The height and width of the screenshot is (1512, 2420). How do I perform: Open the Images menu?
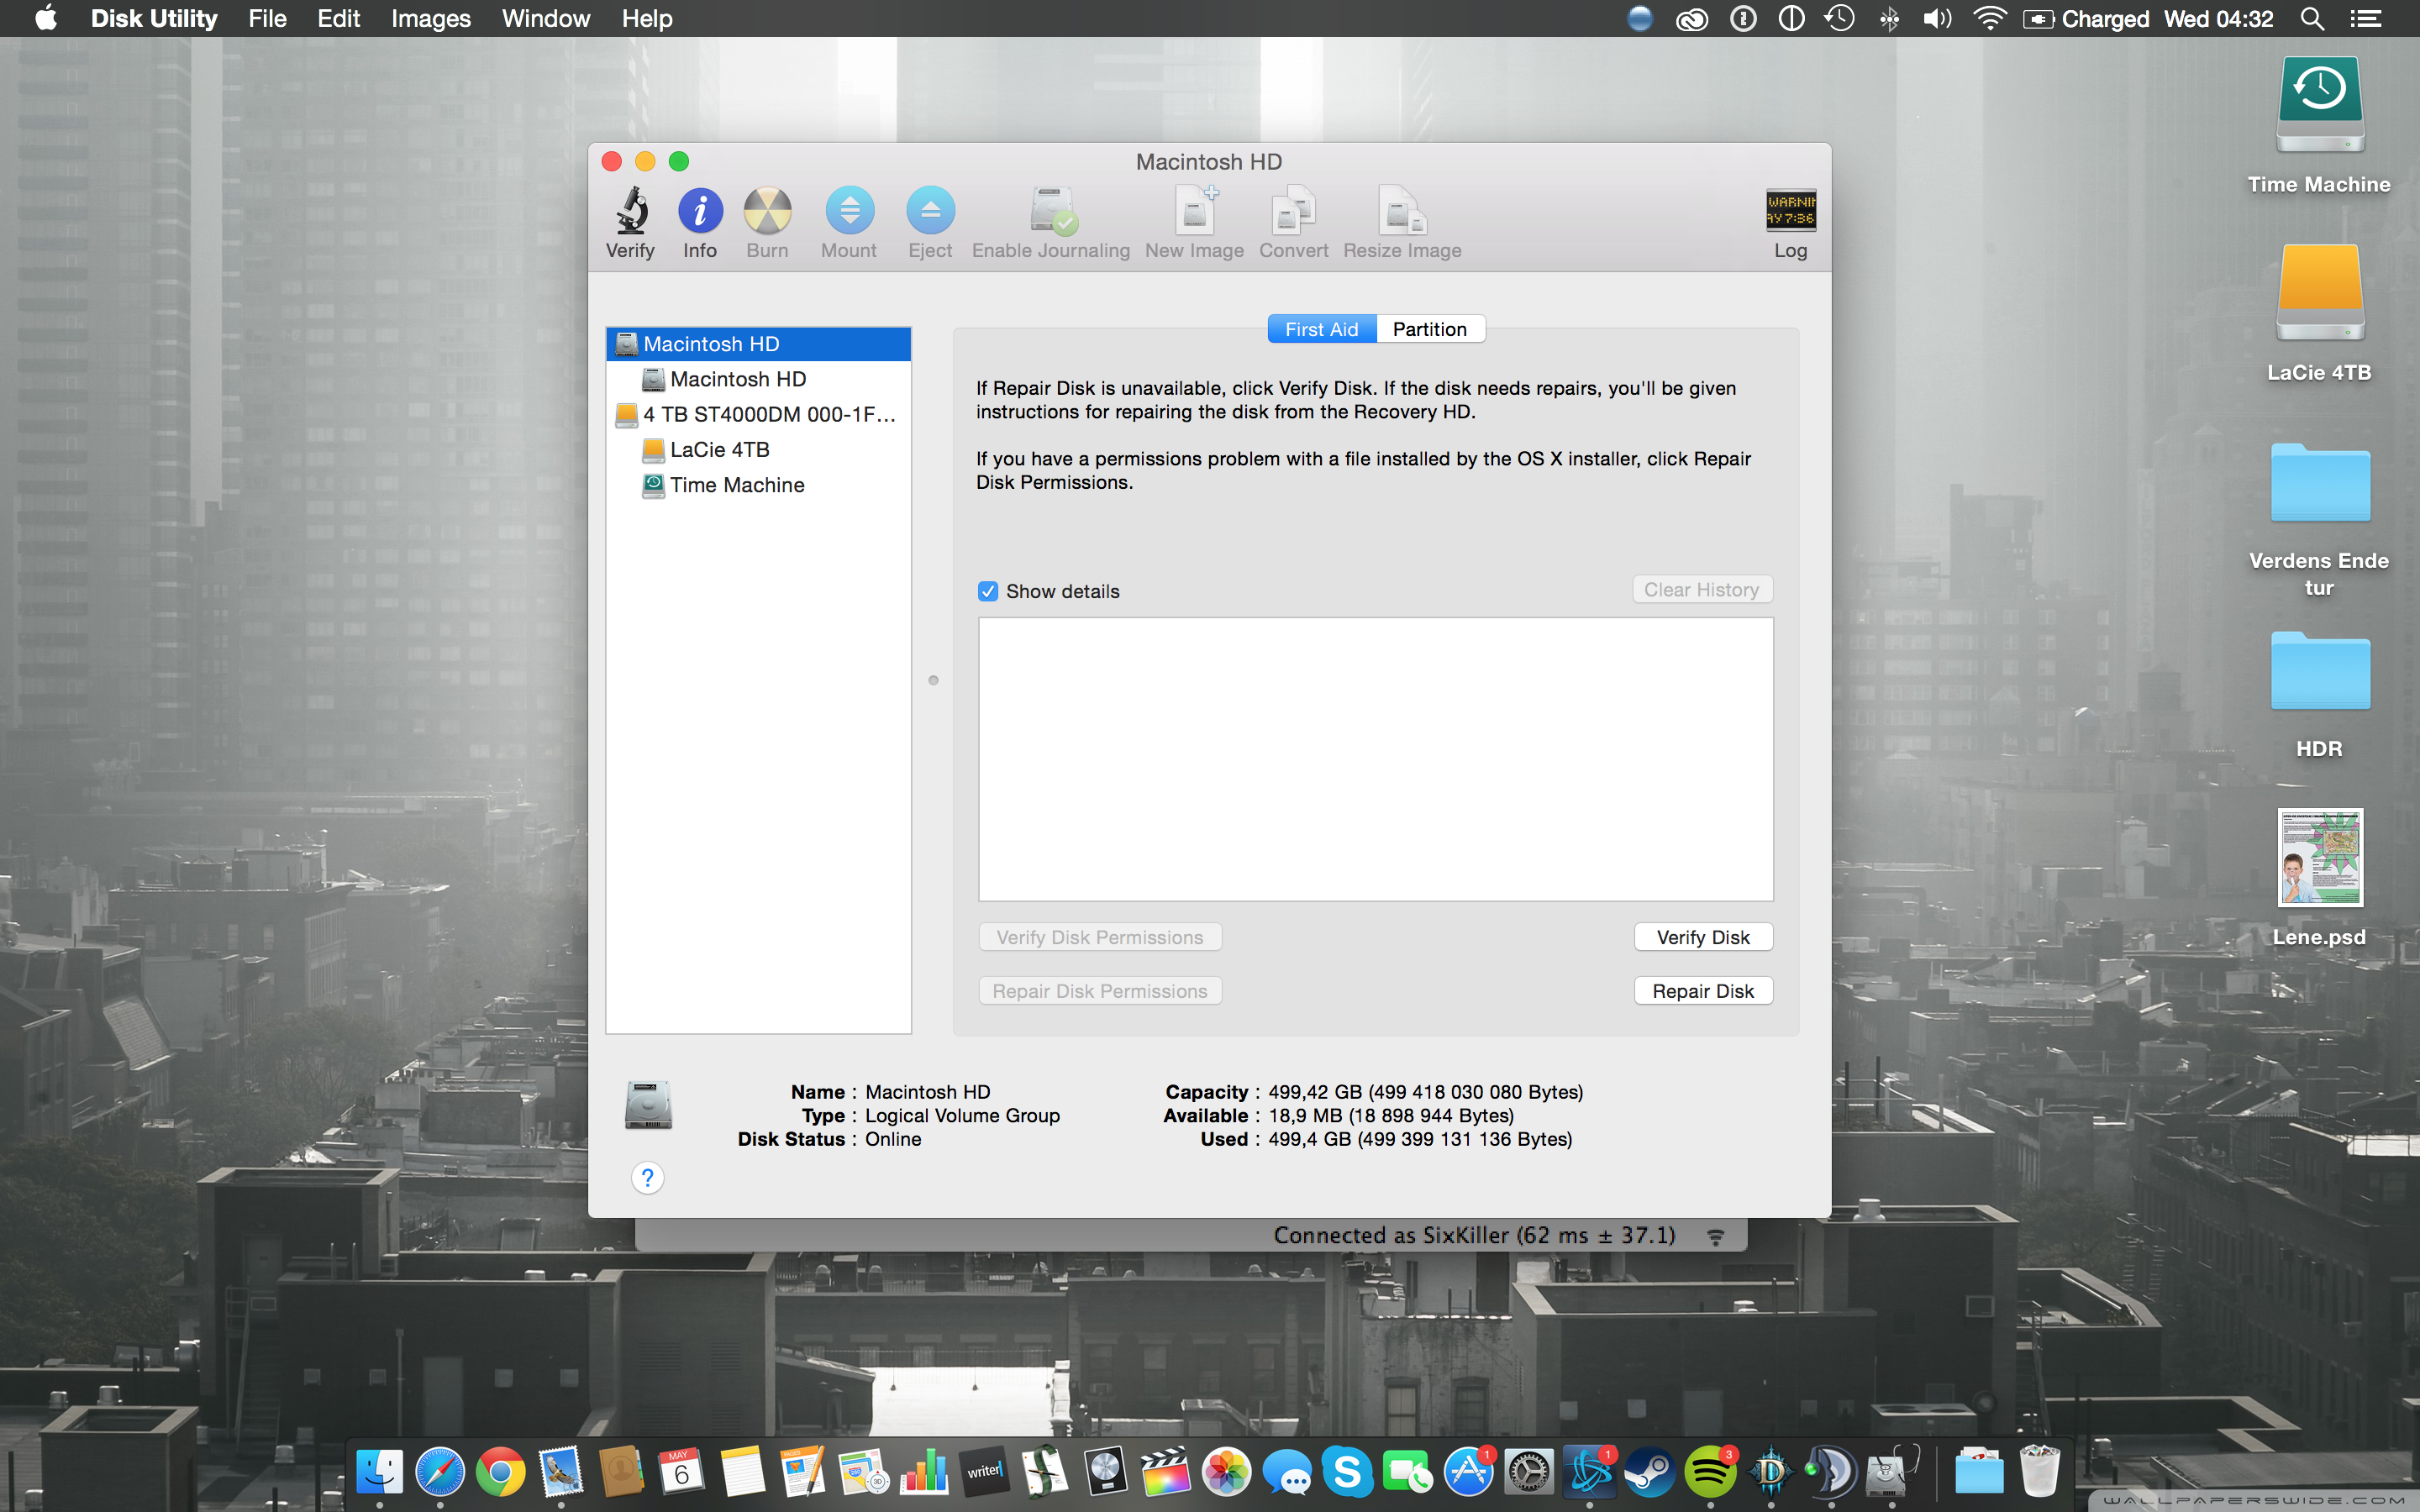[430, 19]
